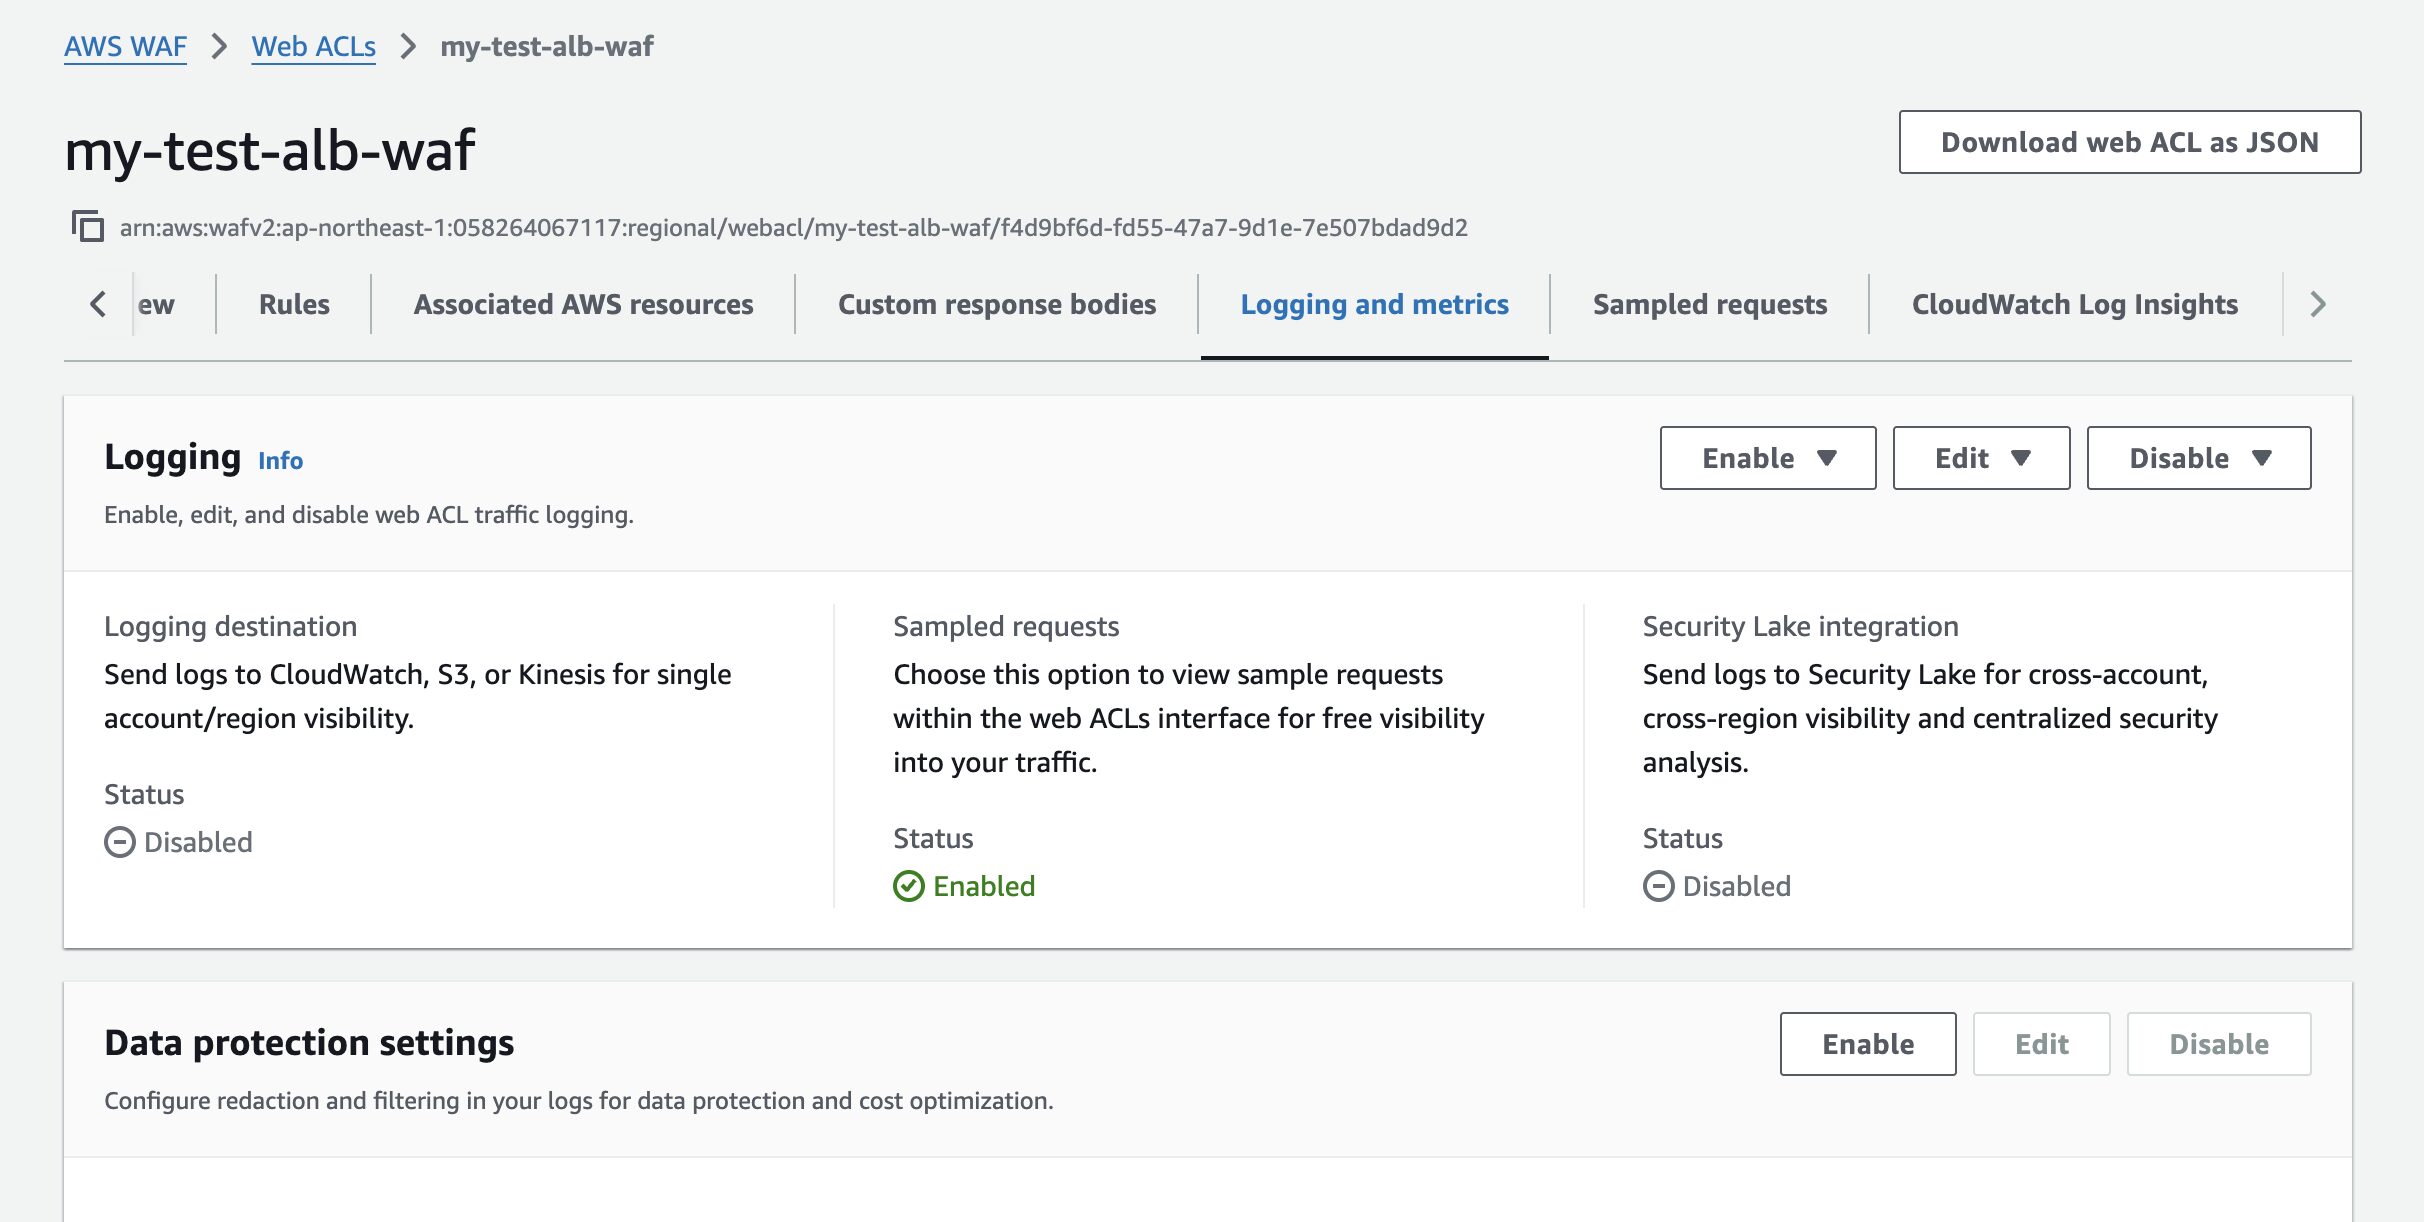Enable Data protection settings

[1867, 1044]
